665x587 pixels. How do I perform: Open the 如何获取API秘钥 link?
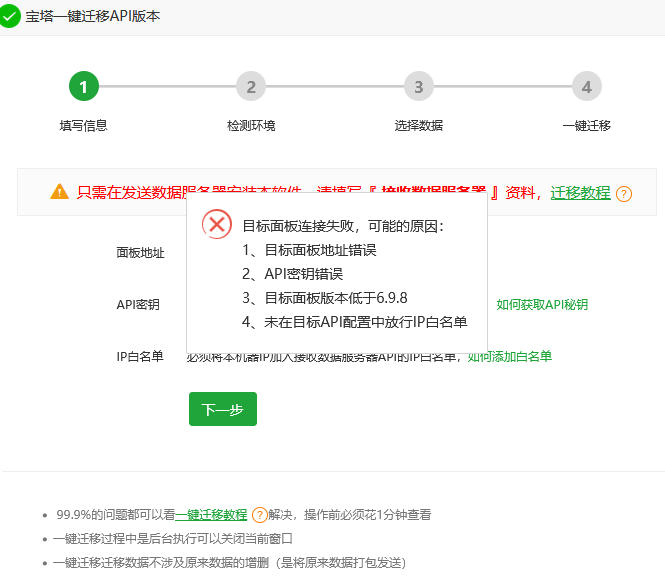pyautogui.click(x=542, y=305)
